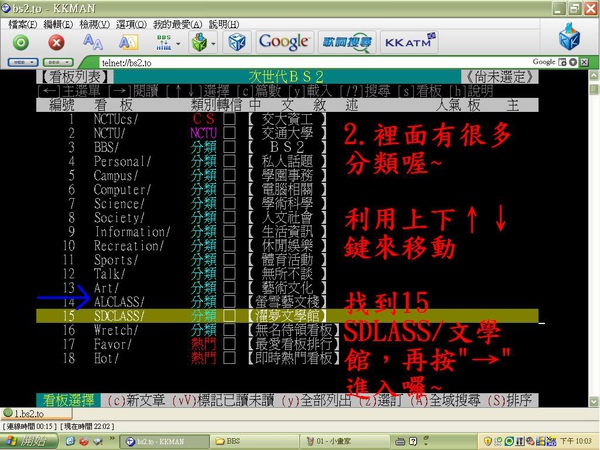Toggle checkbox in Personal row

coord(229,161)
